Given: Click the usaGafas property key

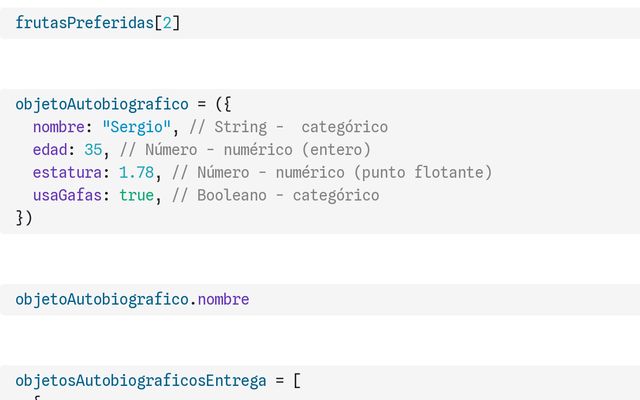Looking at the screenshot, I should pyautogui.click(x=67, y=196).
